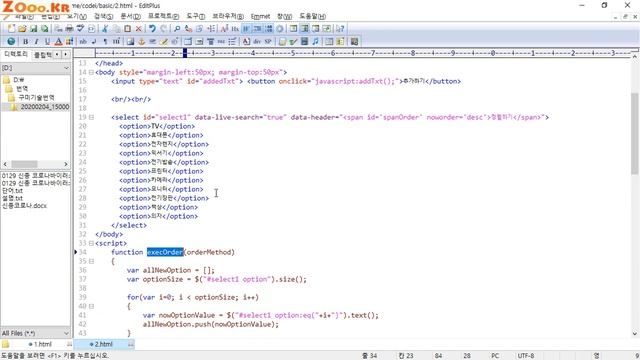640x360 pixels.
Task: Click the Italic I tag icon
Action: click(x=36, y=41)
